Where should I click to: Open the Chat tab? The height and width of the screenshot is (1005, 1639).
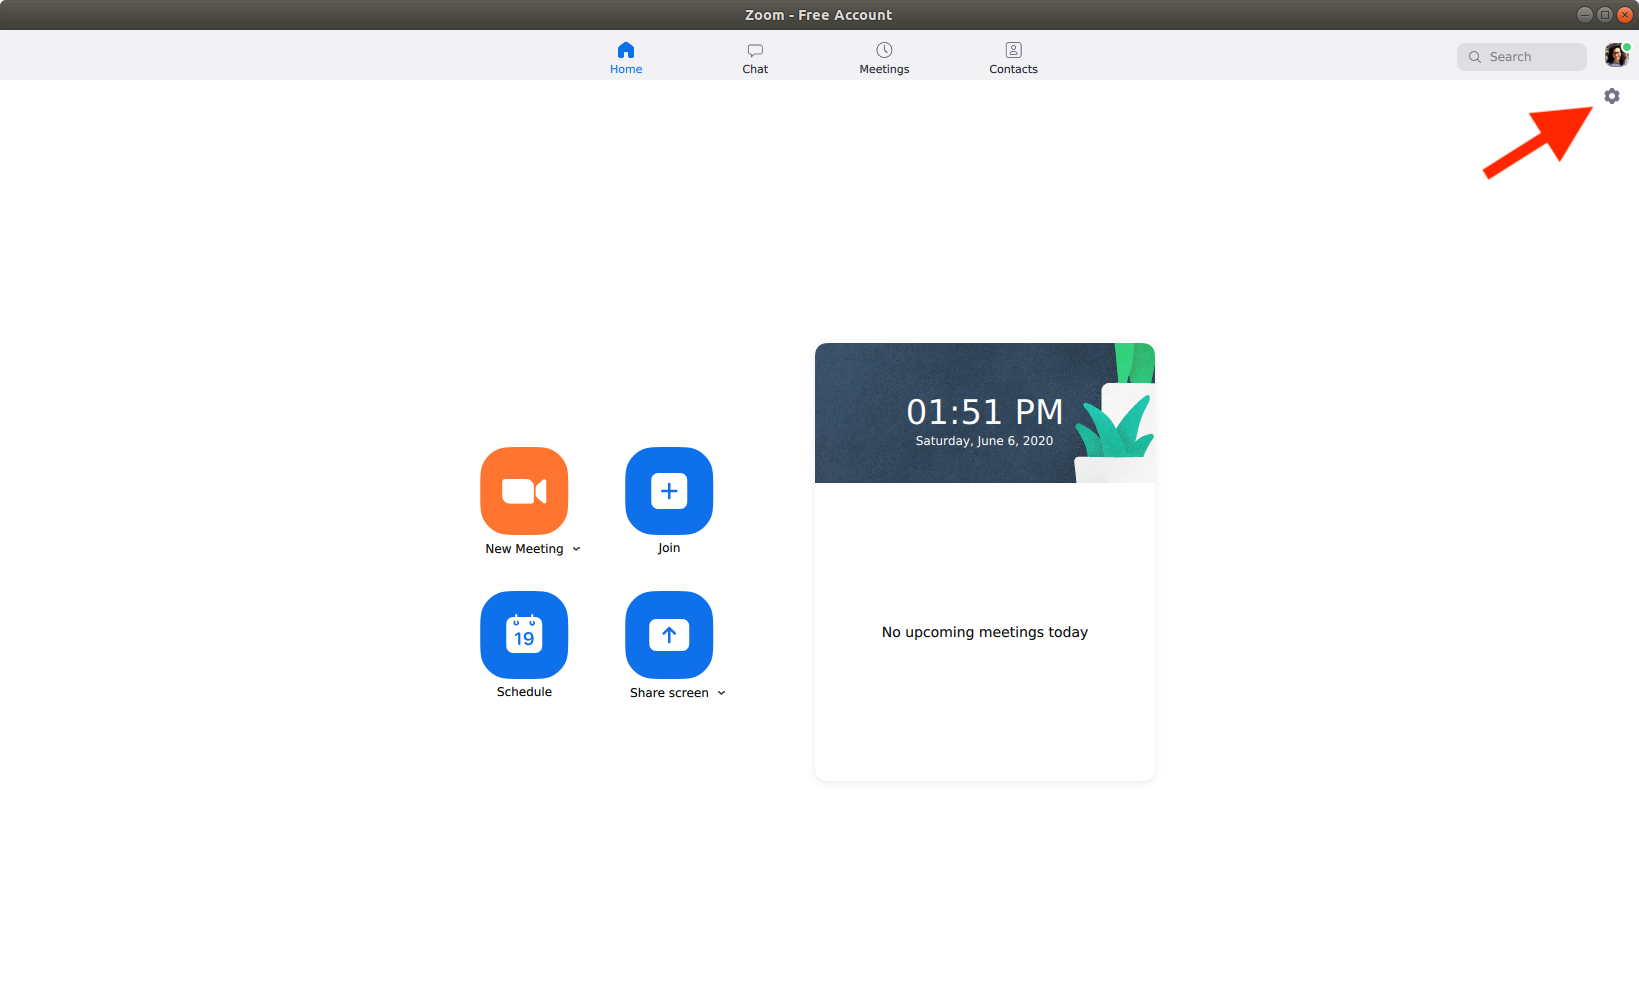pos(755,58)
